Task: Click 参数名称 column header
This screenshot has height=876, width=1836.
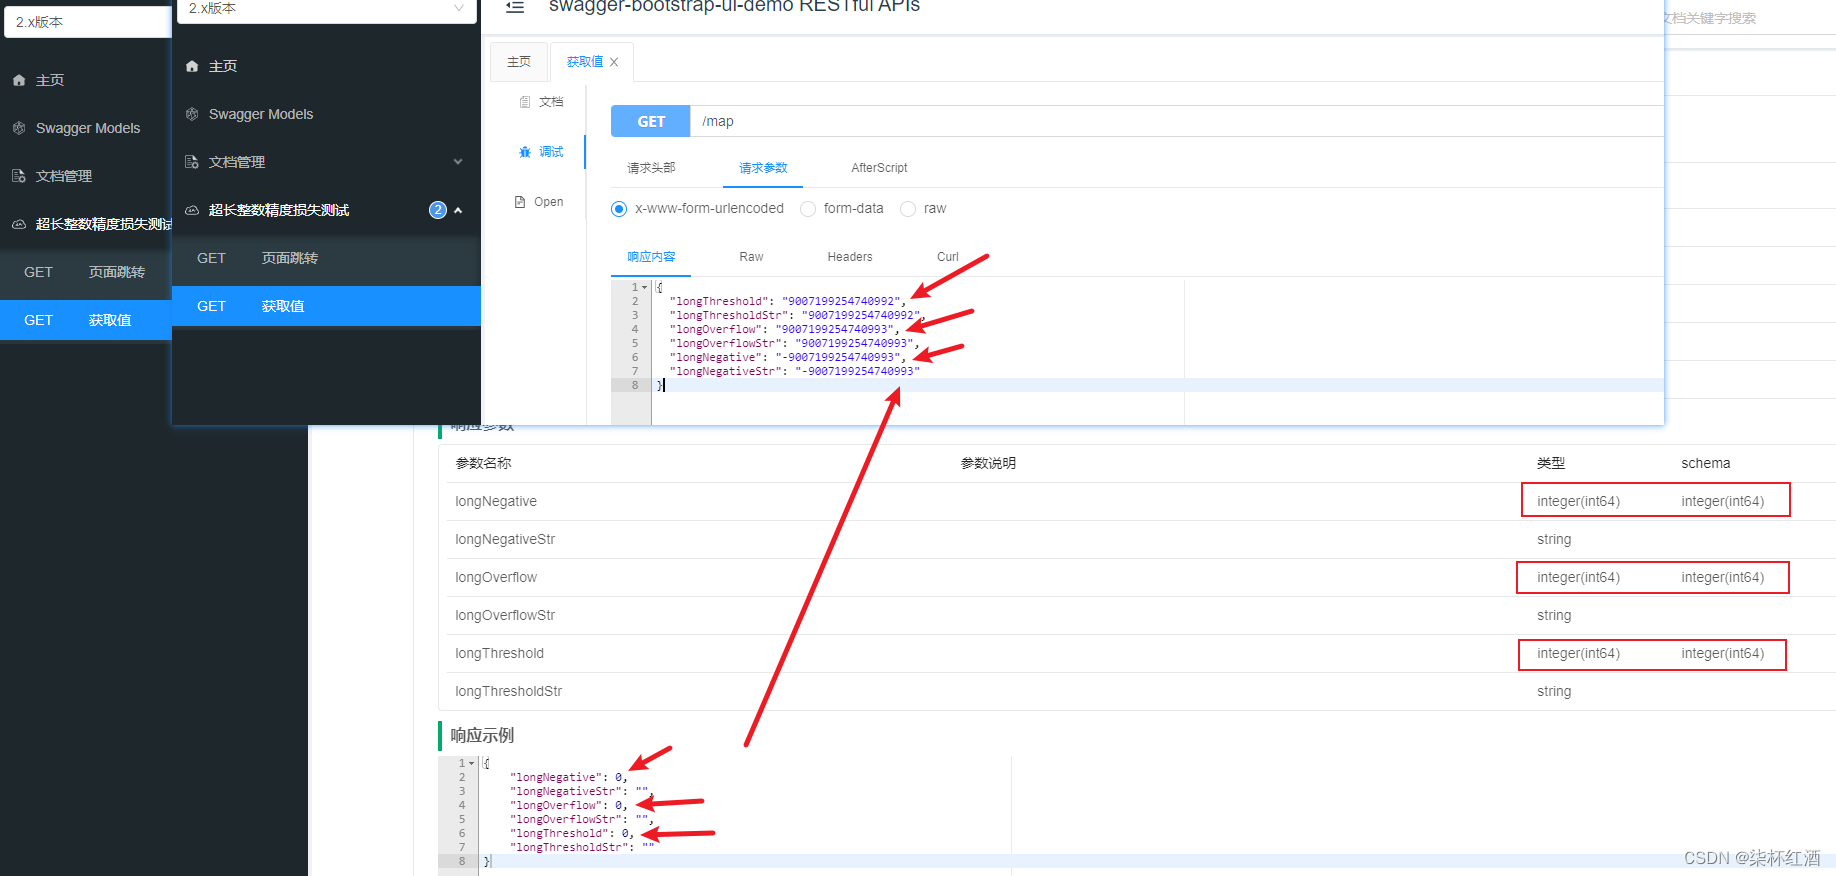Action: click(483, 463)
